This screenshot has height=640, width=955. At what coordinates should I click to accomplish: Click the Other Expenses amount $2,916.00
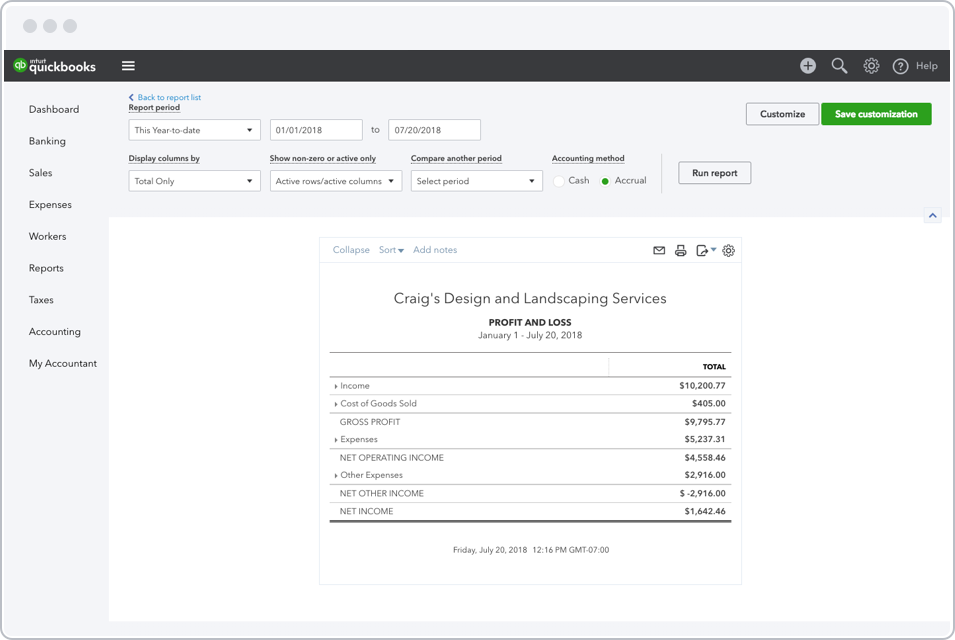705,475
